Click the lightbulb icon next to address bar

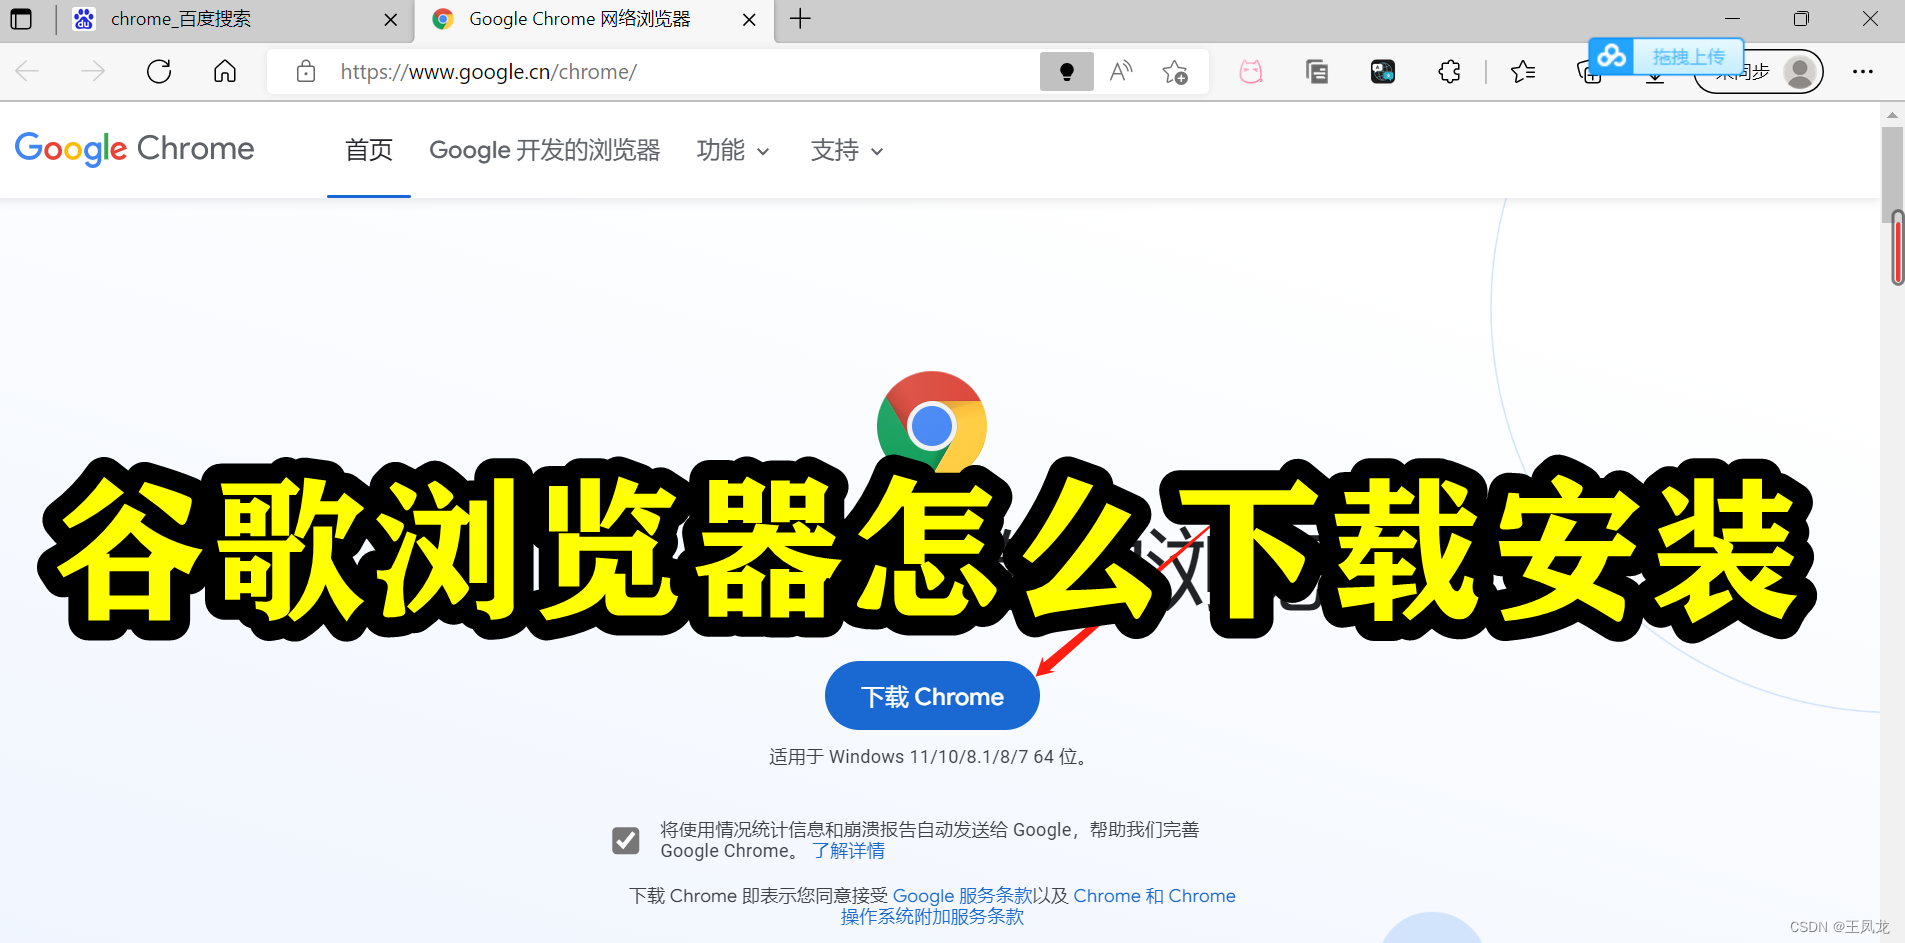tap(1067, 71)
